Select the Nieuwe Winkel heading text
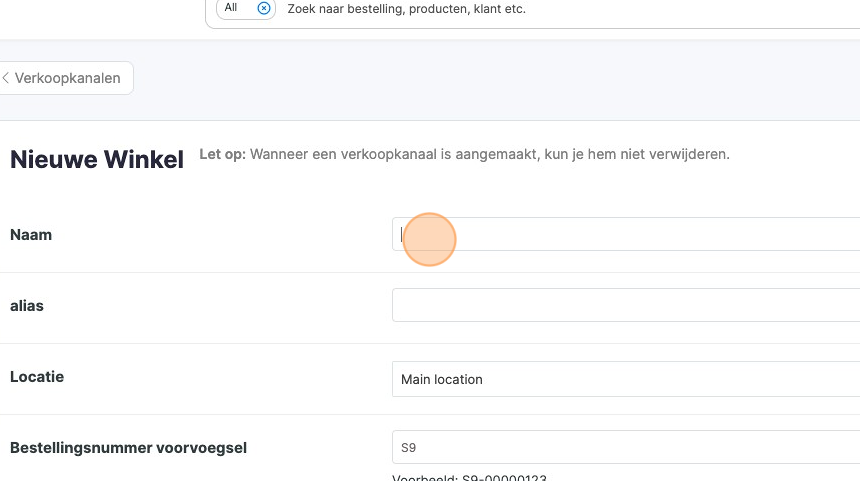860x481 pixels. [97, 160]
